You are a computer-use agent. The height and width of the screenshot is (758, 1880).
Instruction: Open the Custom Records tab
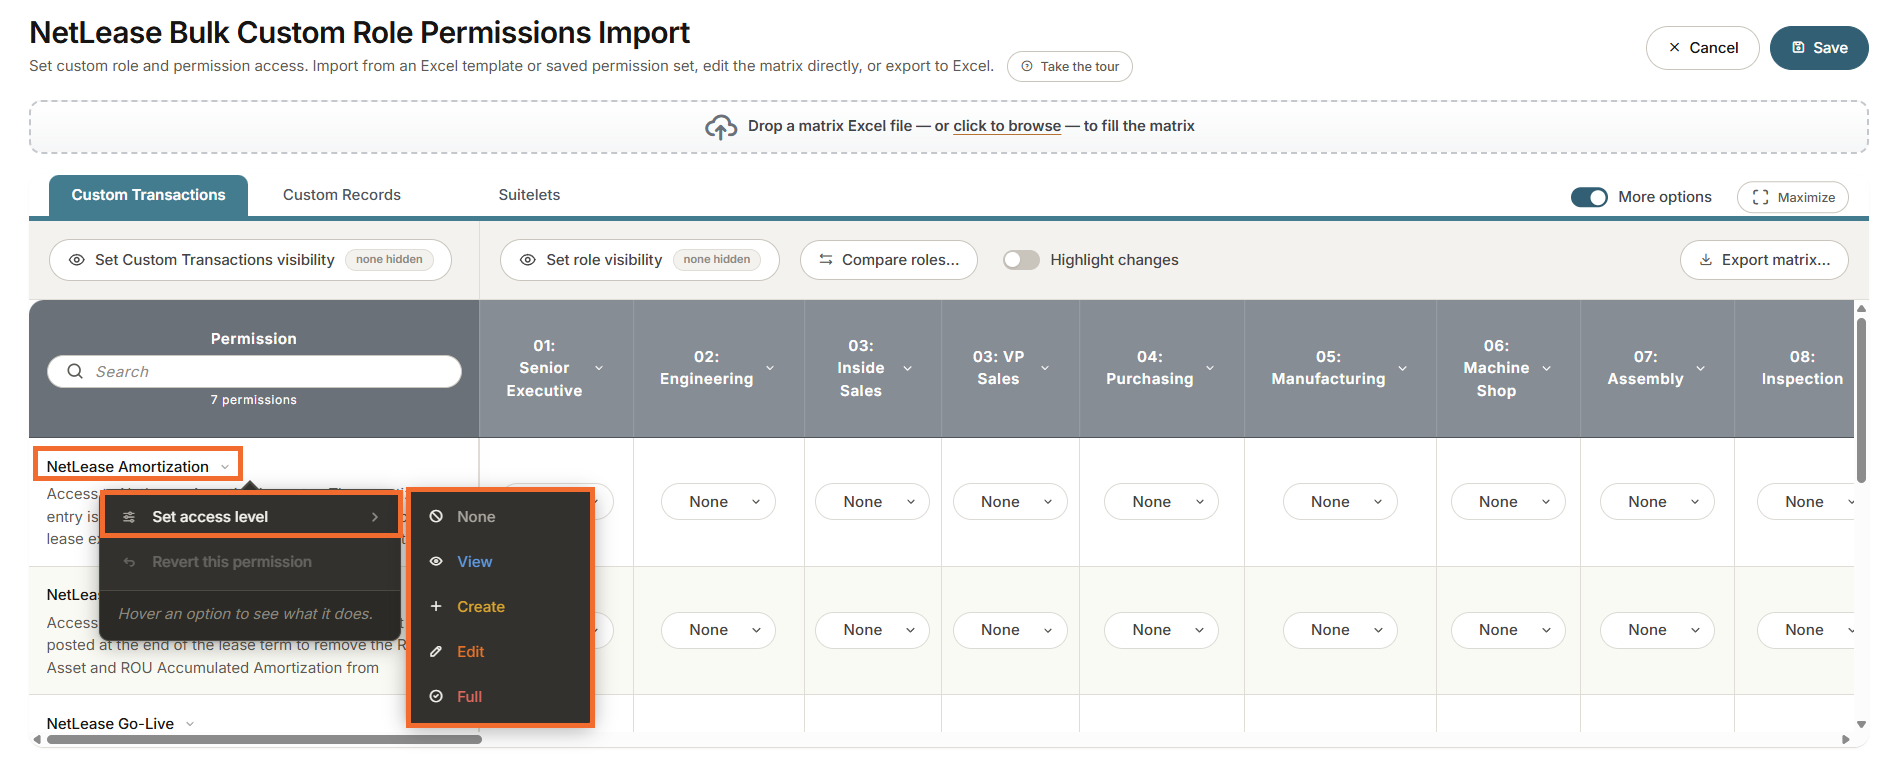pos(342,195)
